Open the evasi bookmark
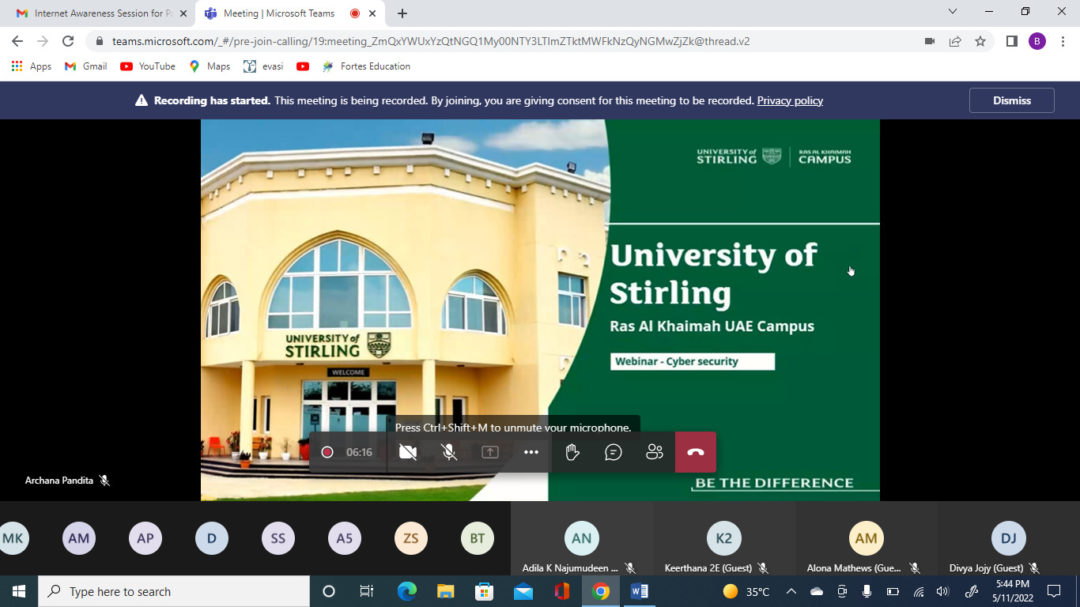The height and width of the screenshot is (607, 1080). tap(263, 66)
